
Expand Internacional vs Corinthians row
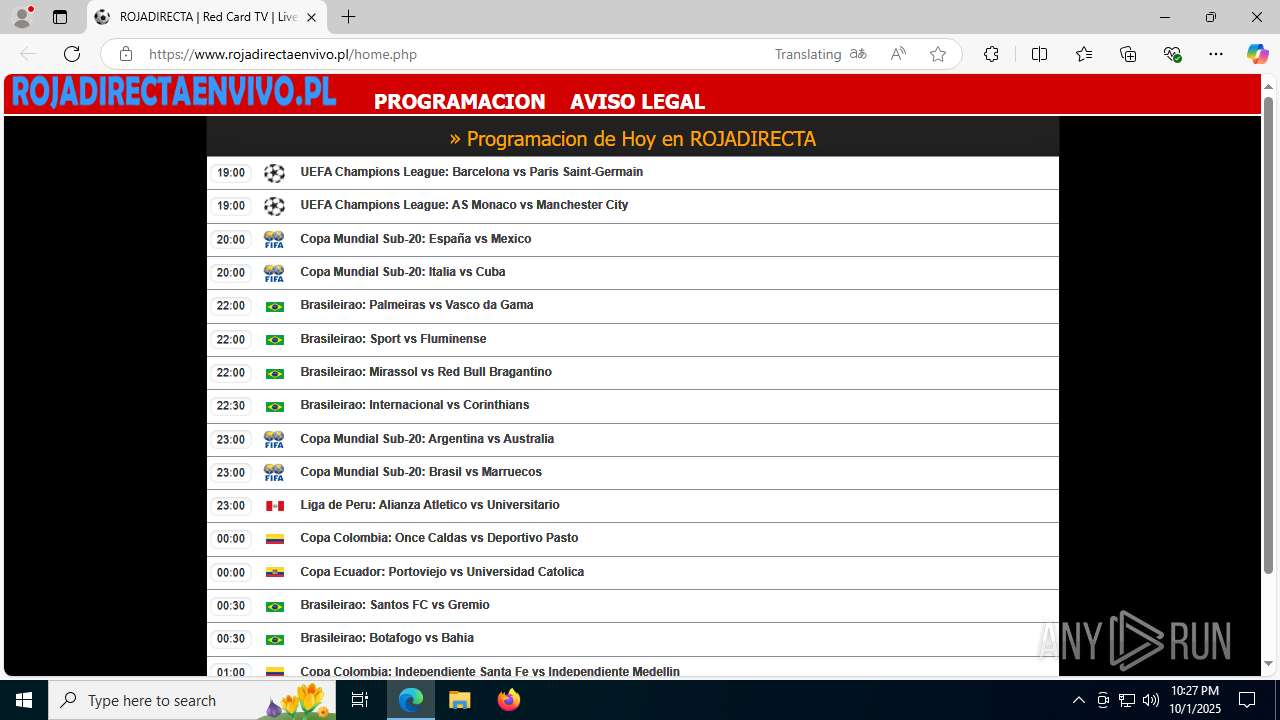tap(632, 406)
